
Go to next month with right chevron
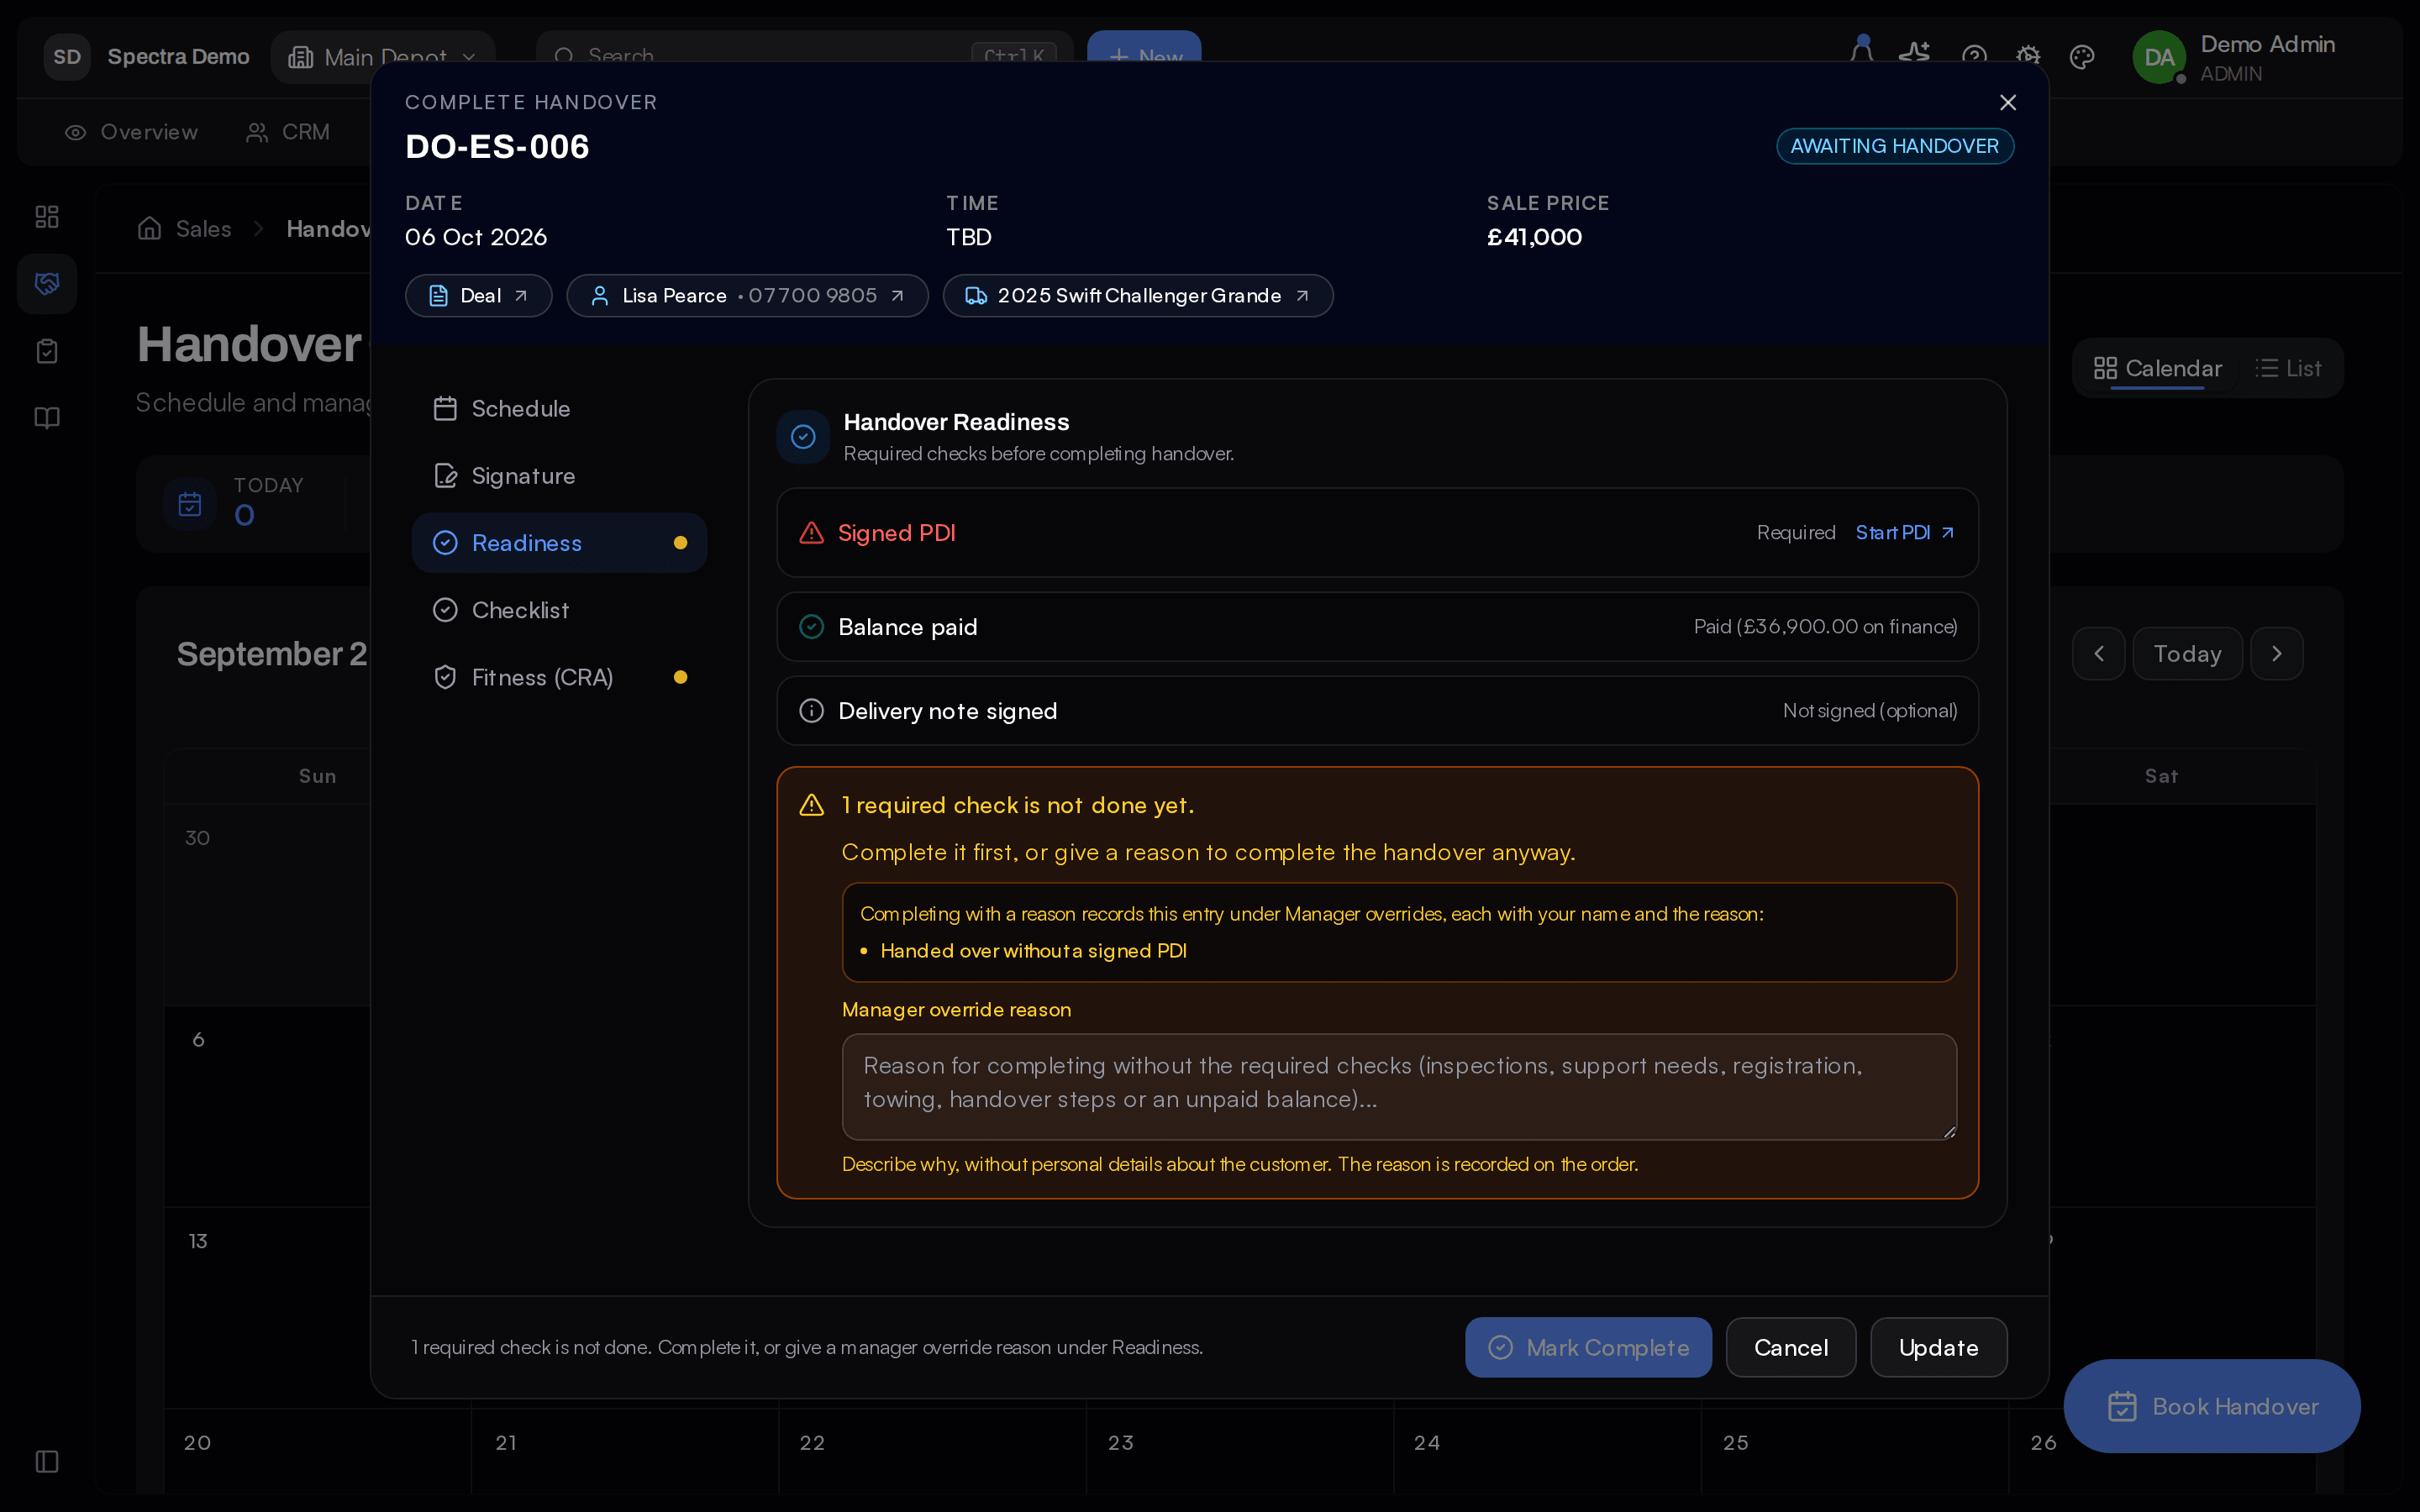(x=2276, y=654)
